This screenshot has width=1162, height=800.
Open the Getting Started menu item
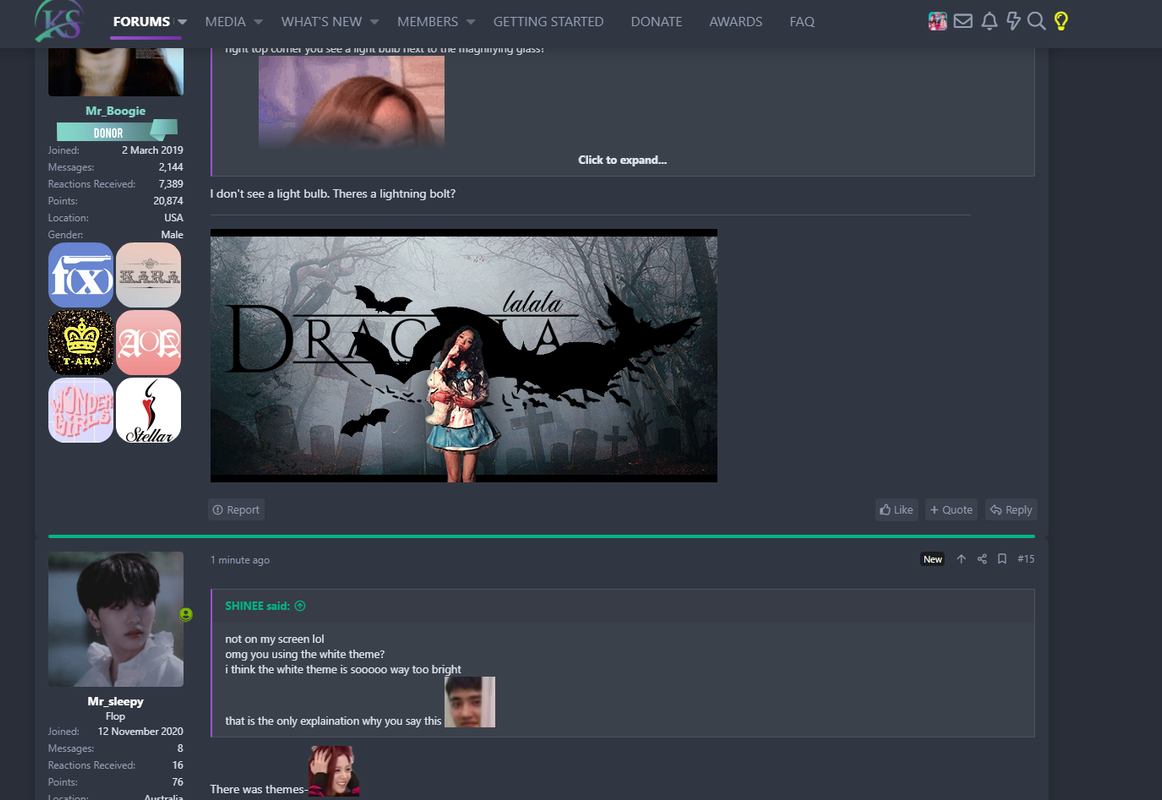coord(548,22)
